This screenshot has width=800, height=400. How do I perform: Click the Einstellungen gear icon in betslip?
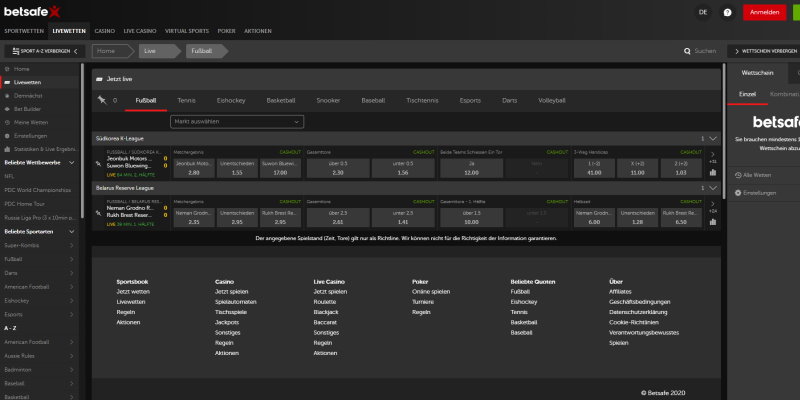click(738, 193)
